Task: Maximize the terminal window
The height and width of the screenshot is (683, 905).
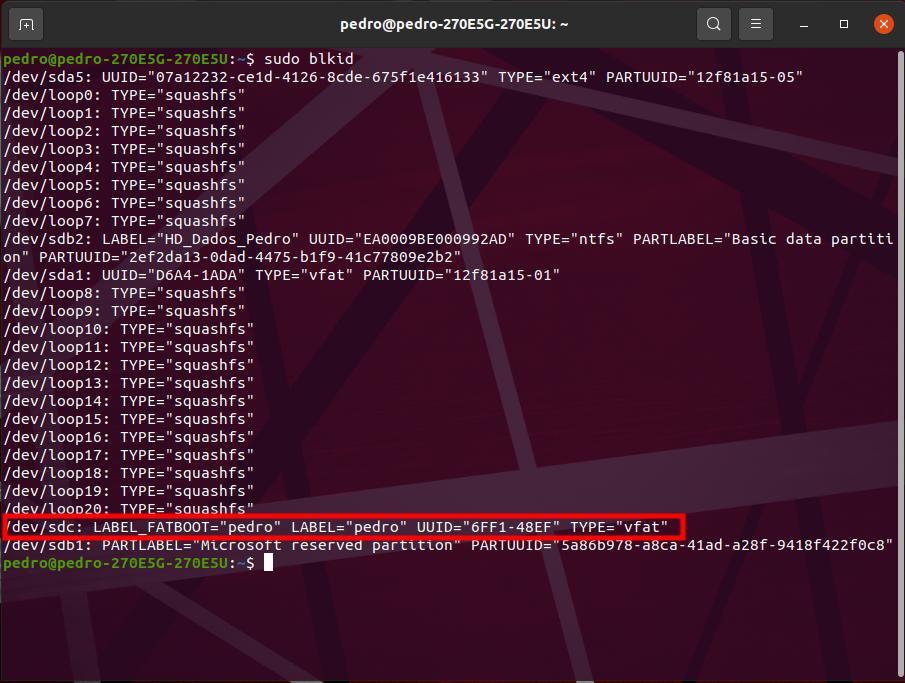Action: (x=843, y=24)
